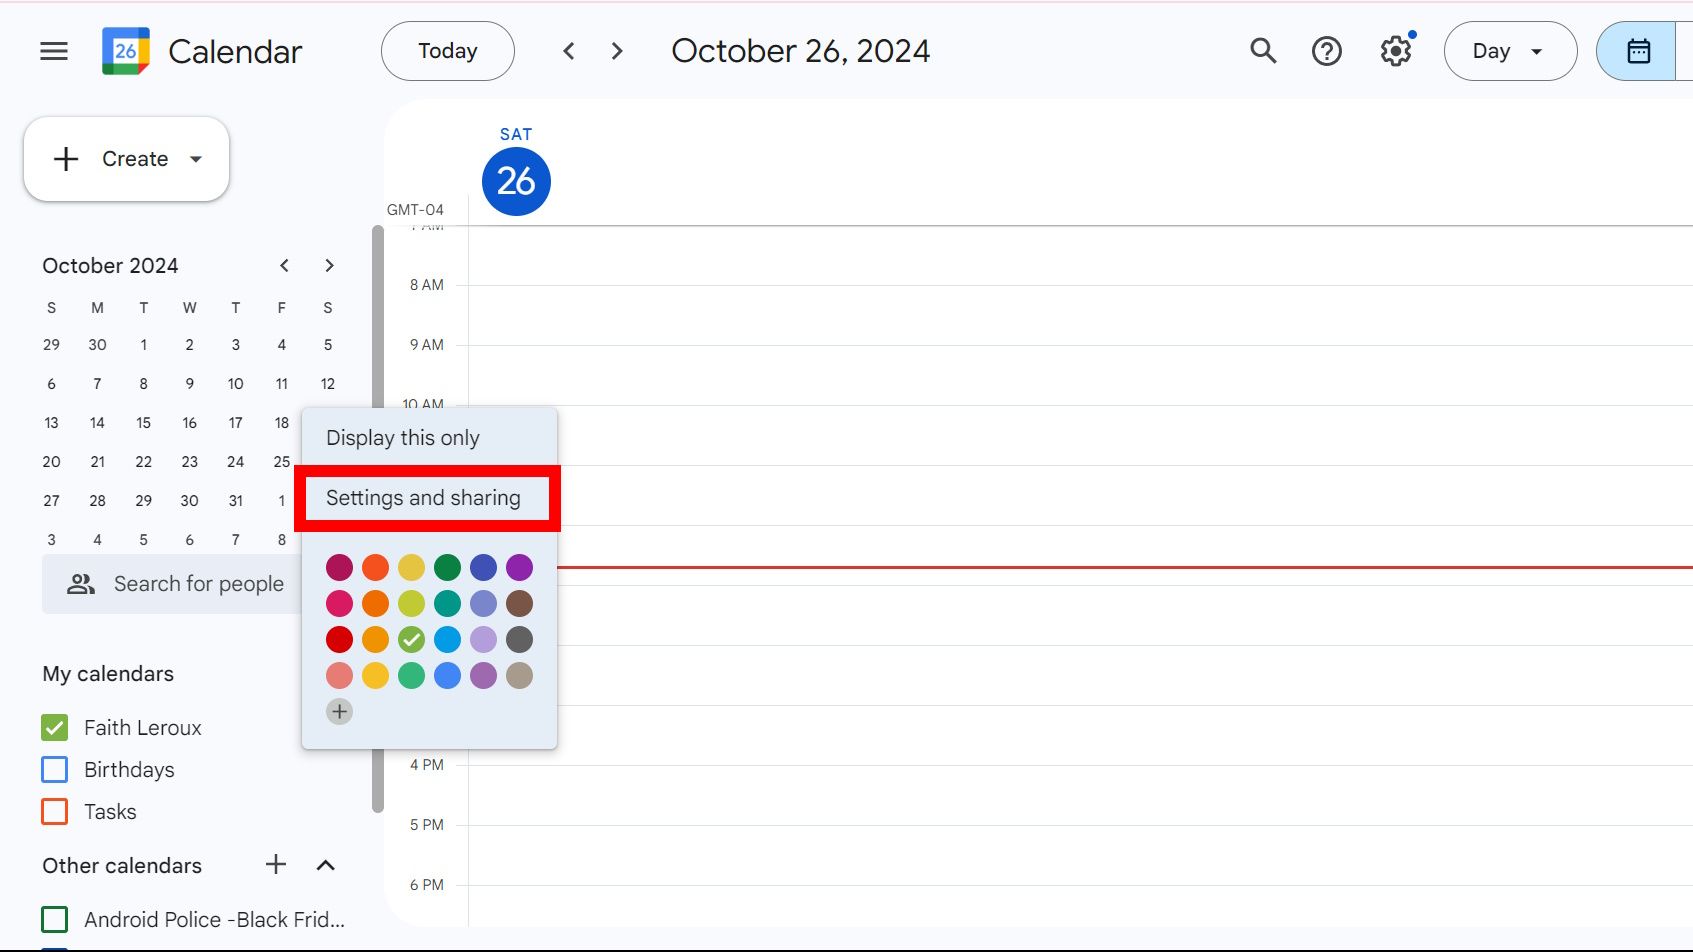Click the 9 AM time slot row
Screen dimensions: 1693x952
pos(1080,375)
